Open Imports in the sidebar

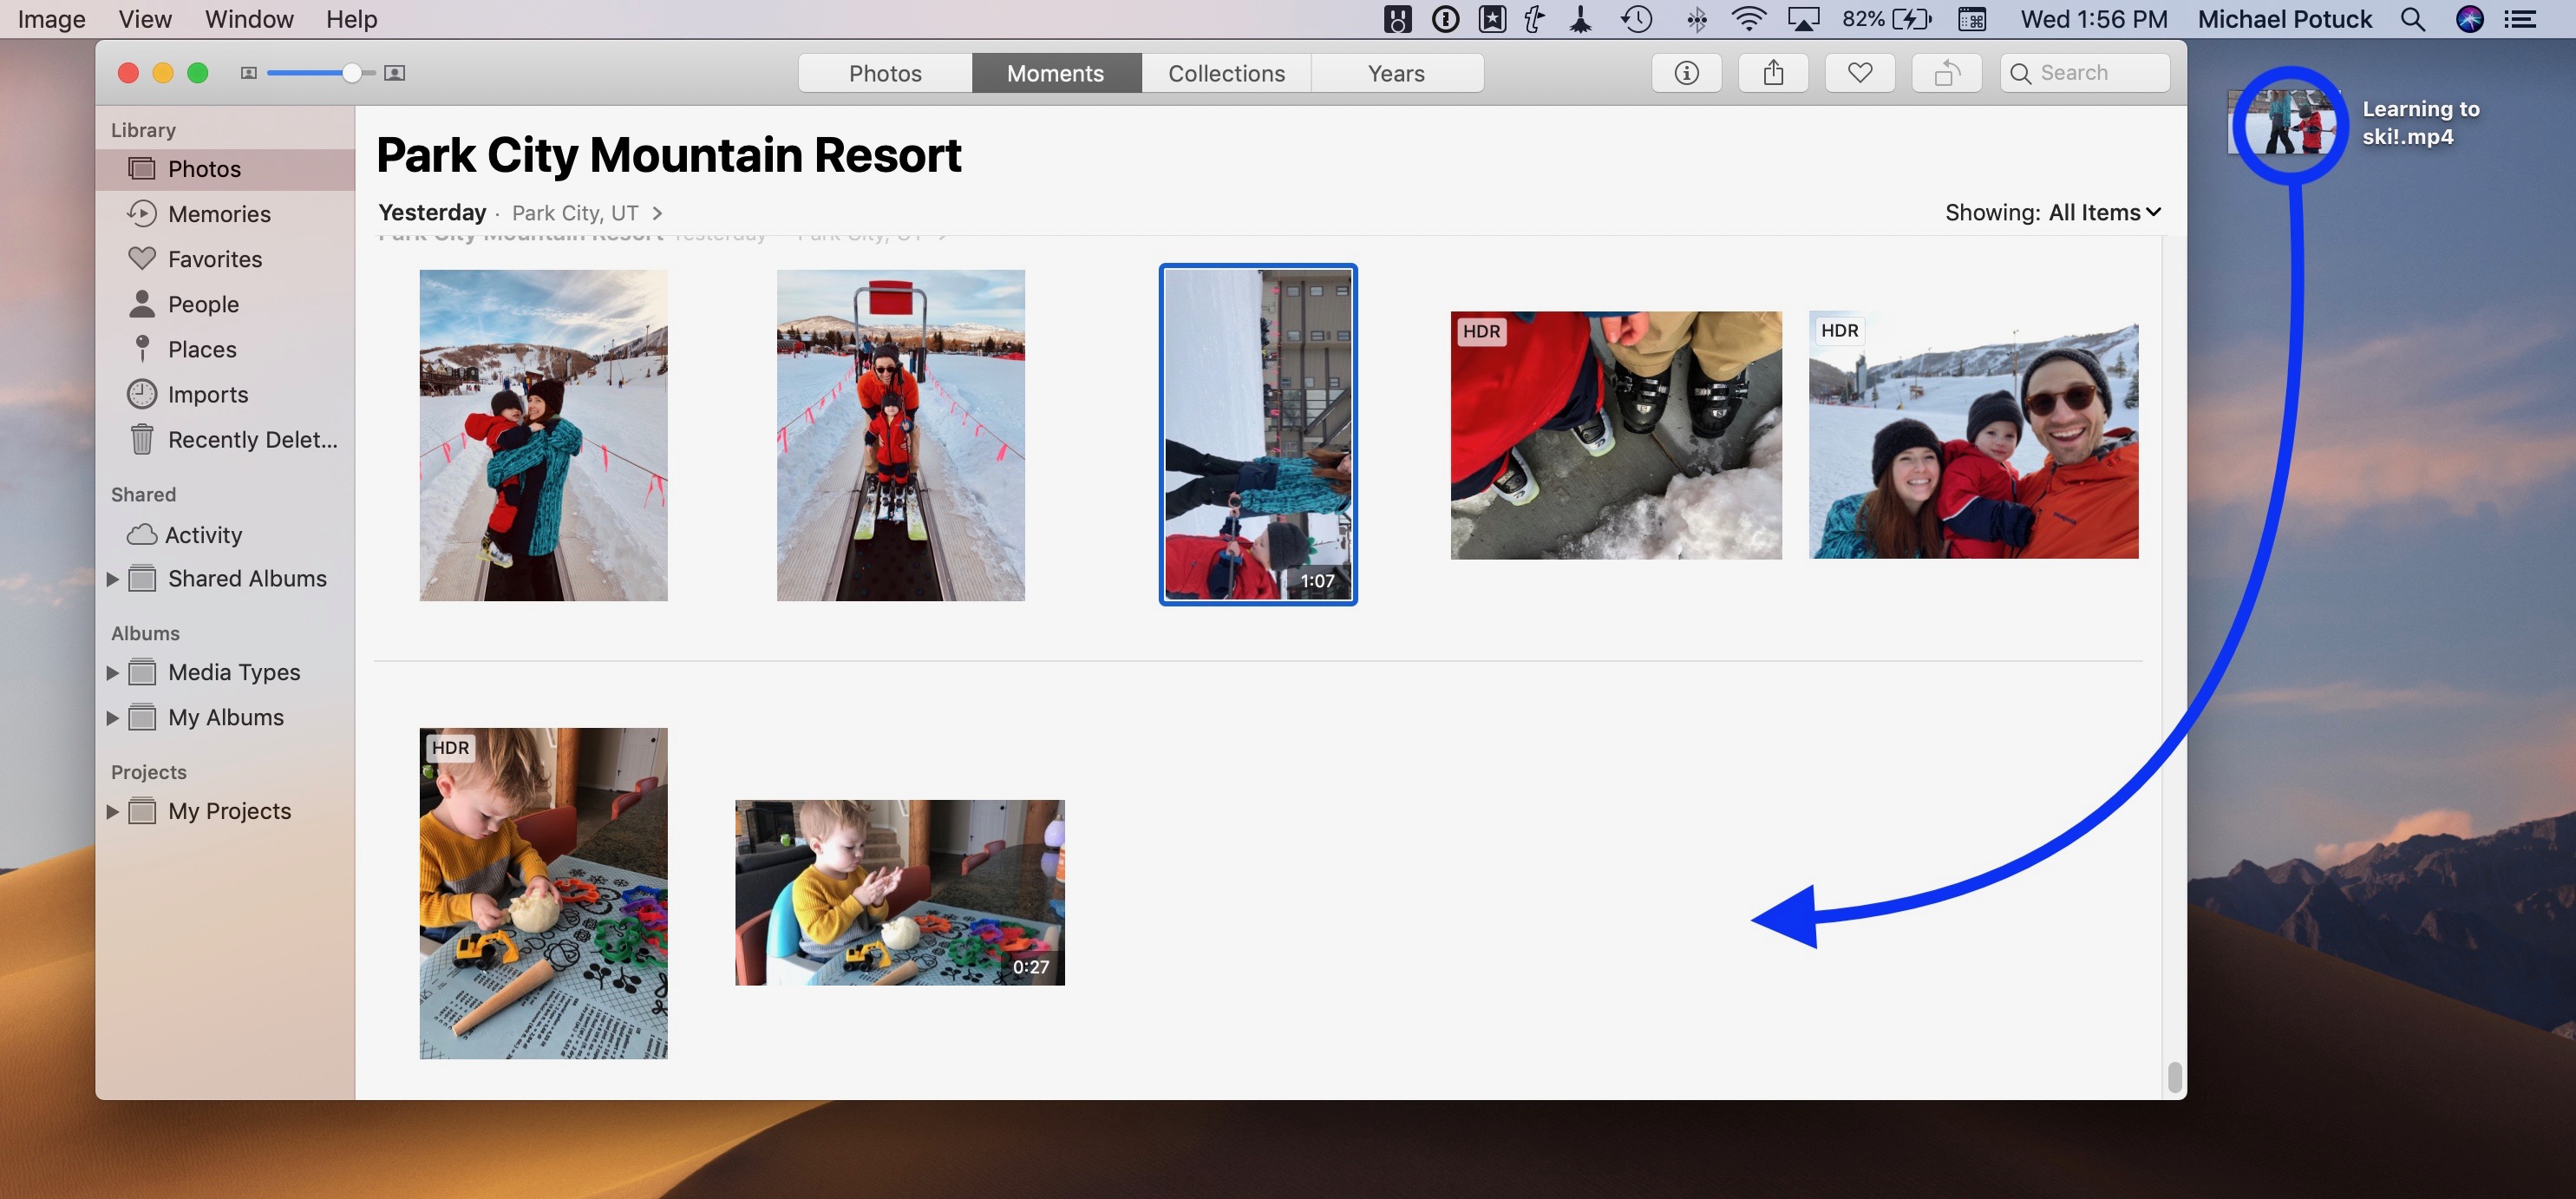pyautogui.click(x=226, y=394)
